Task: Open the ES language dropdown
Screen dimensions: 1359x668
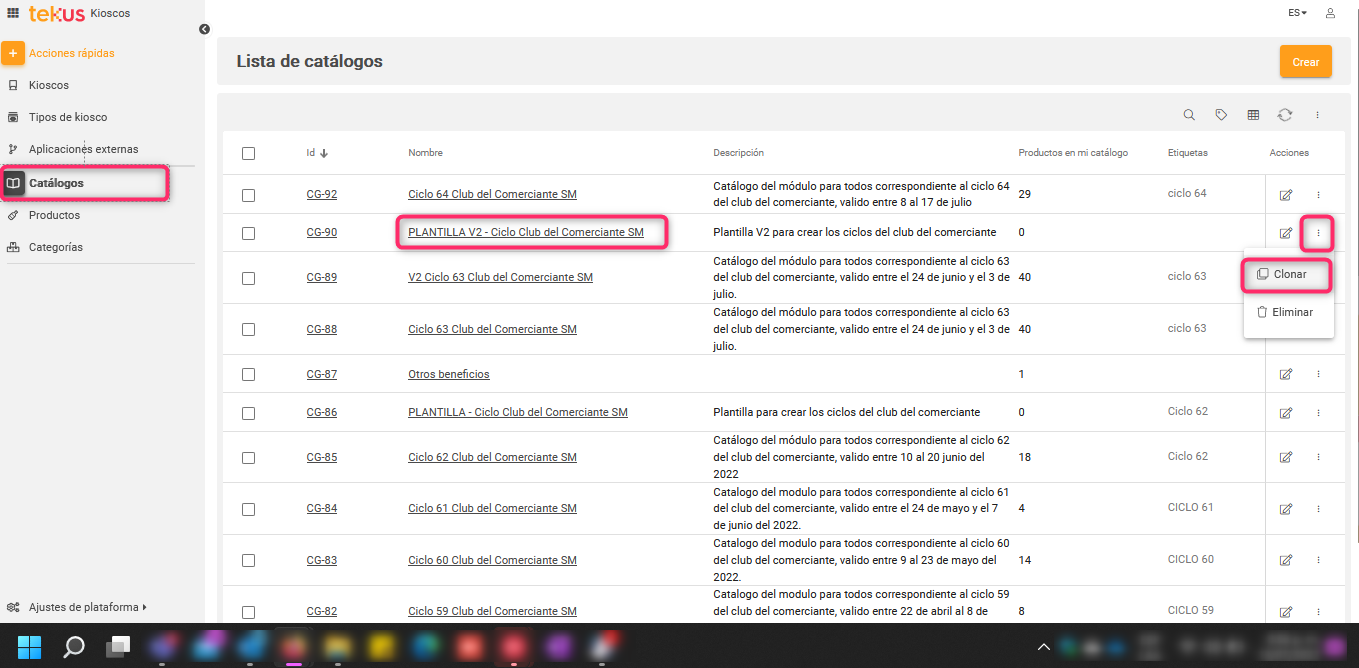Action: (1297, 13)
